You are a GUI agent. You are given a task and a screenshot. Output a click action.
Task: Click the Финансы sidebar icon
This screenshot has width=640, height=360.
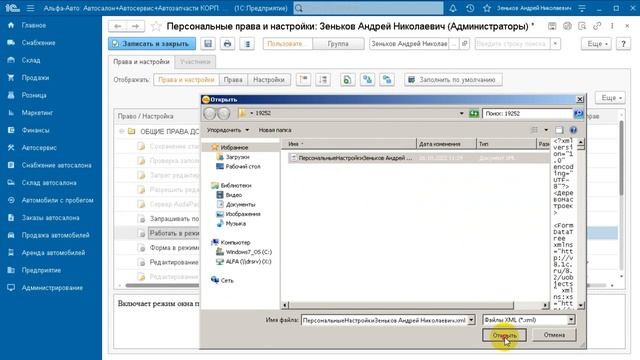pyautogui.click(x=11, y=130)
